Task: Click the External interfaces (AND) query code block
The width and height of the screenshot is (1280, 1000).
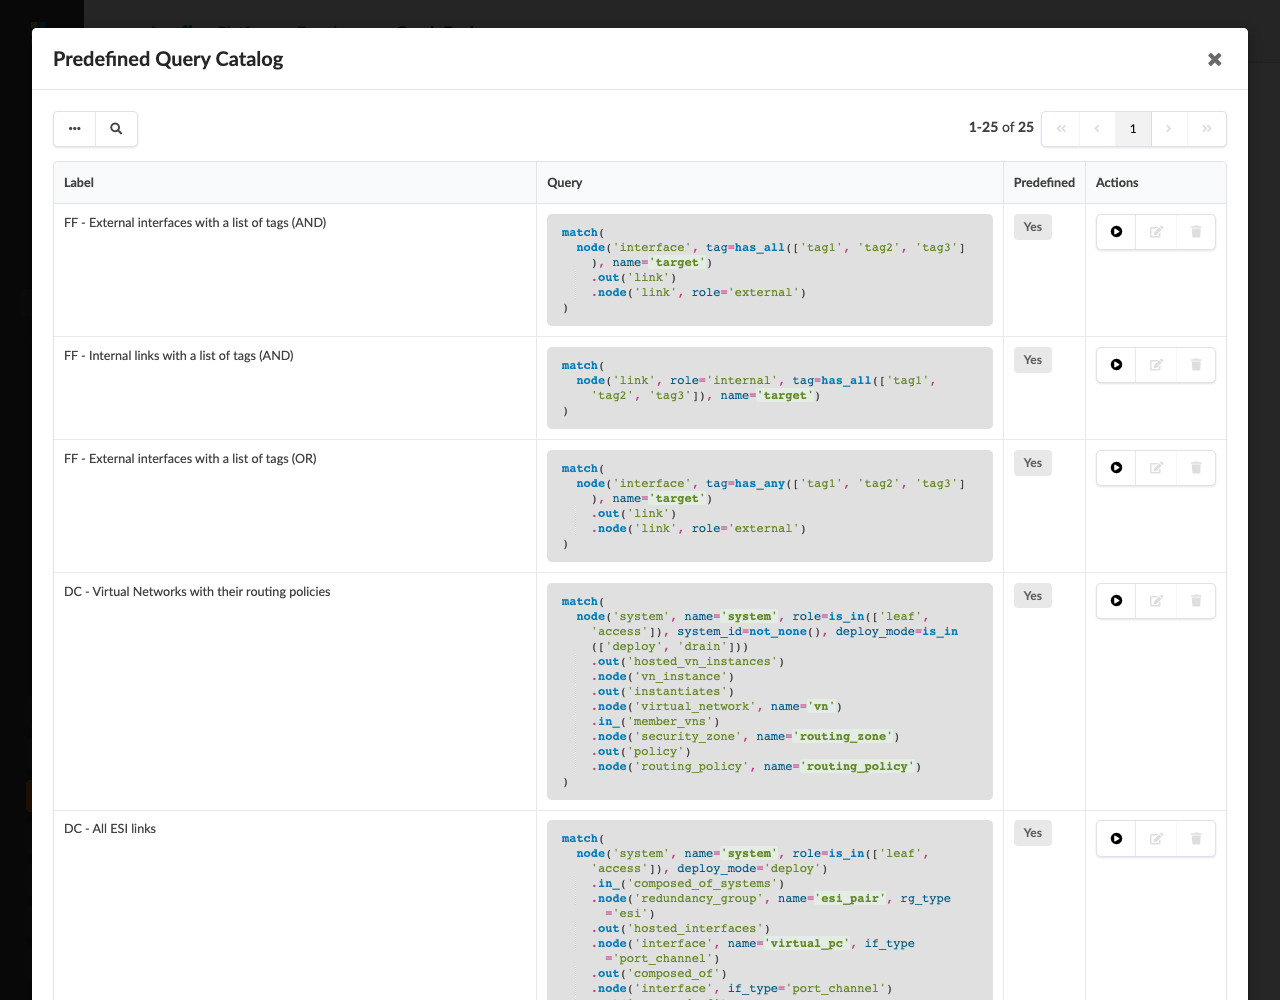Action: pyautogui.click(x=770, y=270)
